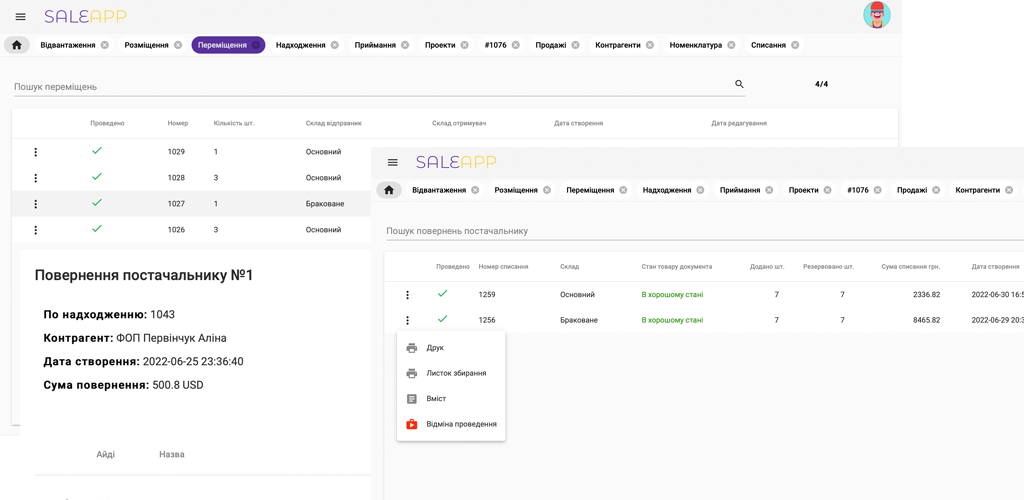Image resolution: width=1024 pixels, height=500 pixels.
Task: Open row menu for transfer 1028
Action: point(35,178)
